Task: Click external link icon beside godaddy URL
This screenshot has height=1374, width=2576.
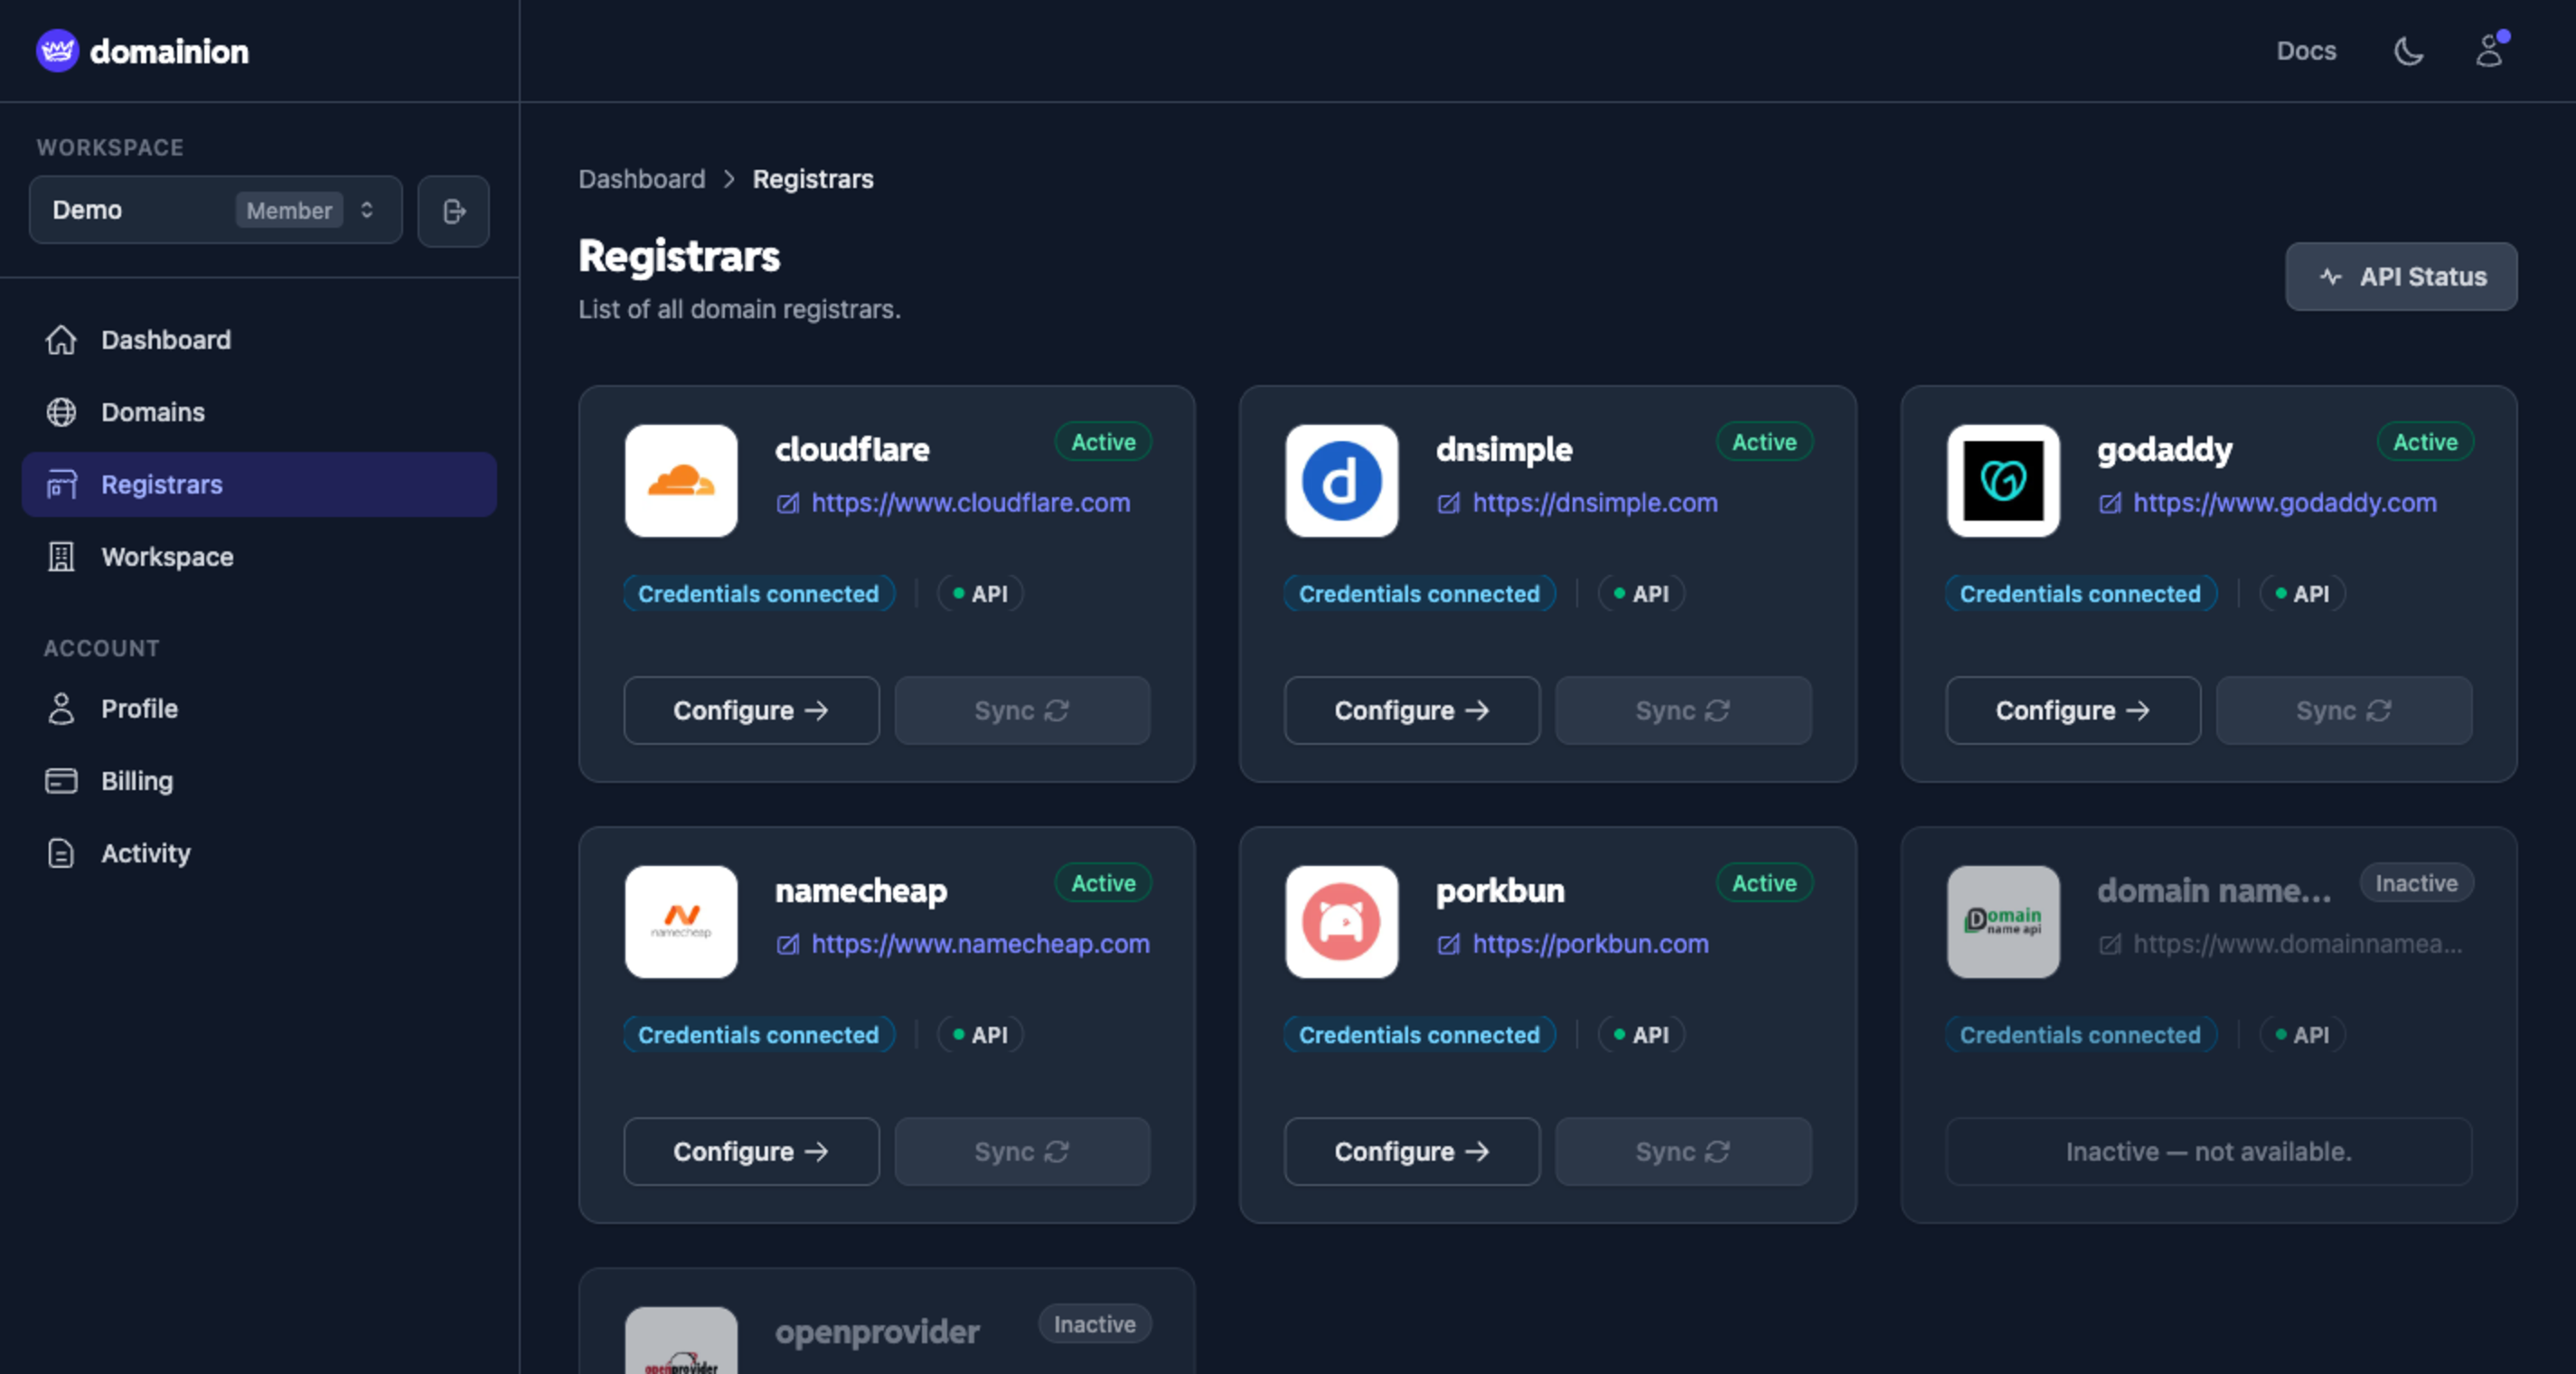Action: coord(2109,503)
